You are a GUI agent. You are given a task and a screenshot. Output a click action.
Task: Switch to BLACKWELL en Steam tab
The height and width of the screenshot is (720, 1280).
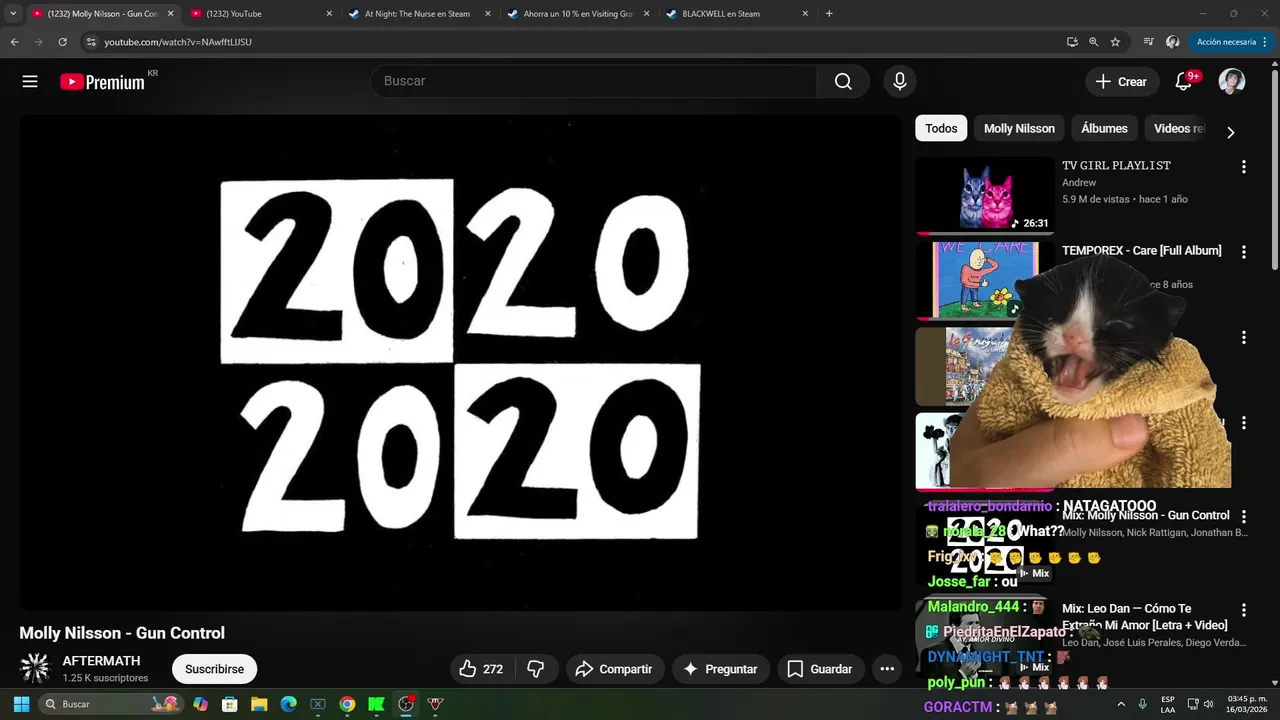(x=736, y=14)
